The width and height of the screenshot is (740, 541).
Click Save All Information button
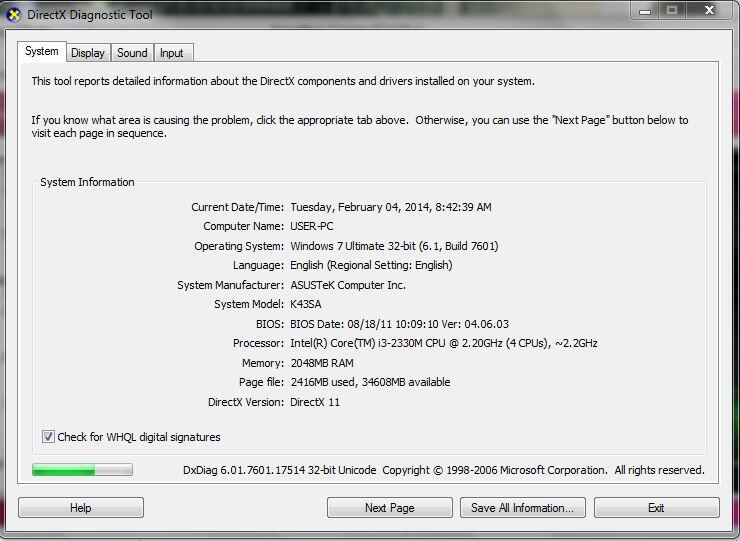523,507
